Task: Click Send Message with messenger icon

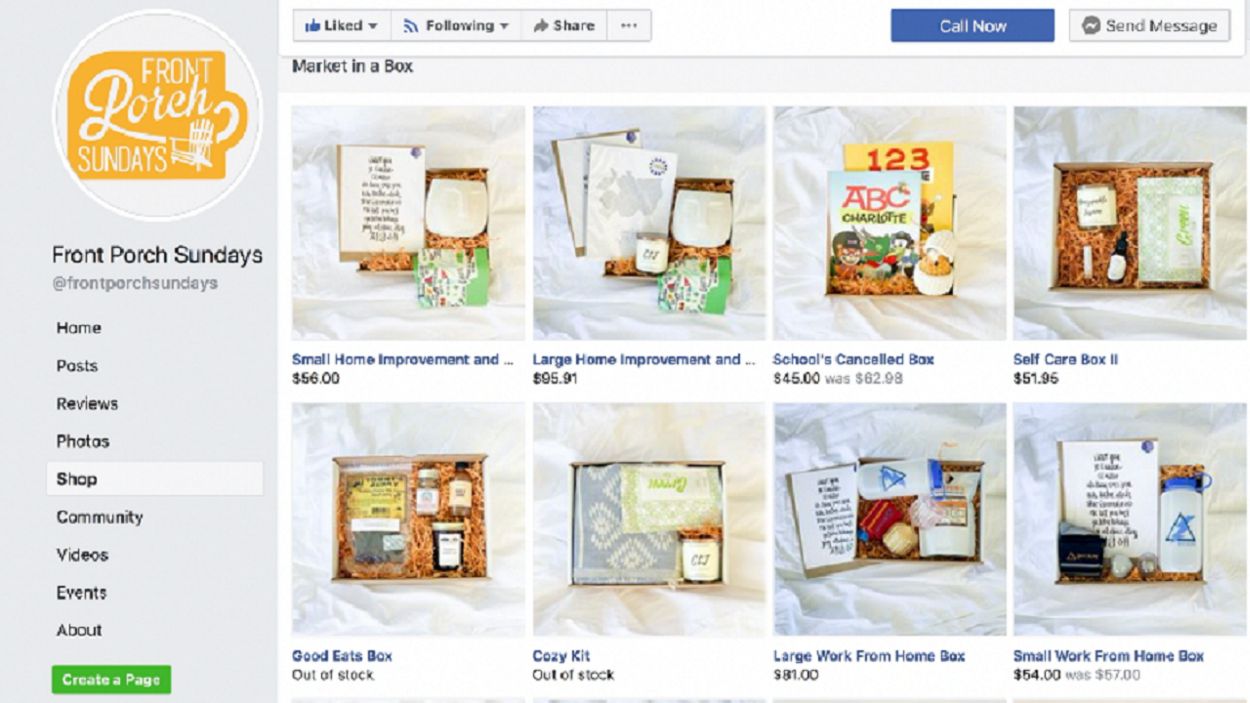Action: click(x=1148, y=26)
